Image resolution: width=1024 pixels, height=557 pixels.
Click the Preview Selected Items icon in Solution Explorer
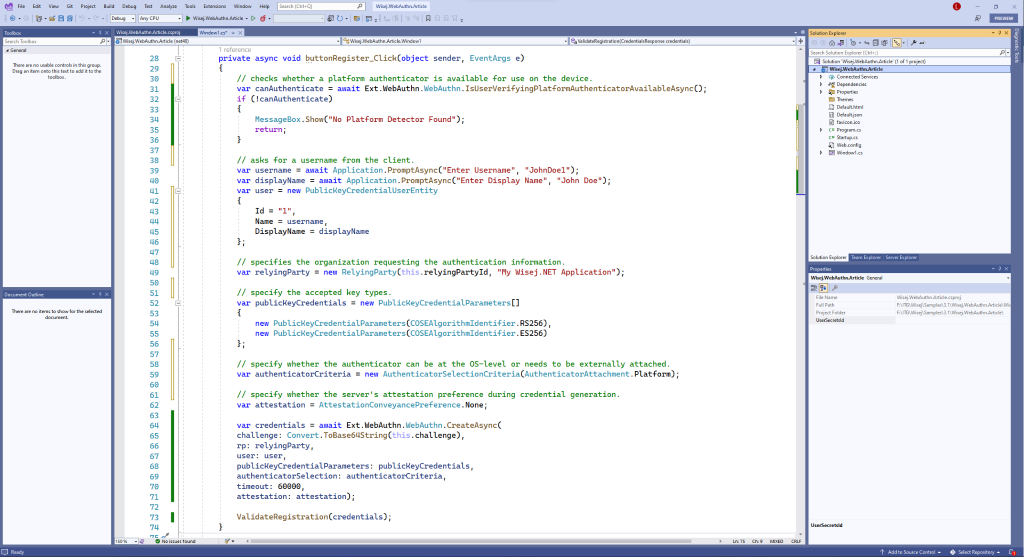pos(922,43)
